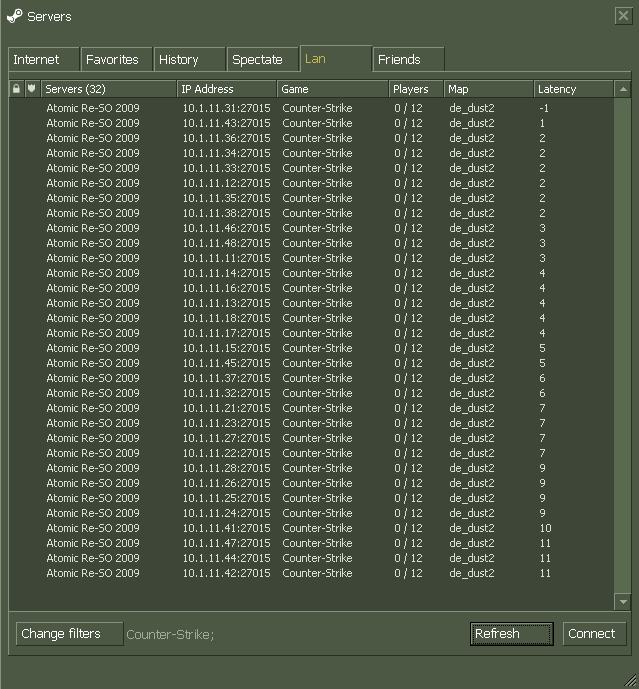Click the window resize grip corner
The height and width of the screenshot is (689, 639).
pos(630,680)
